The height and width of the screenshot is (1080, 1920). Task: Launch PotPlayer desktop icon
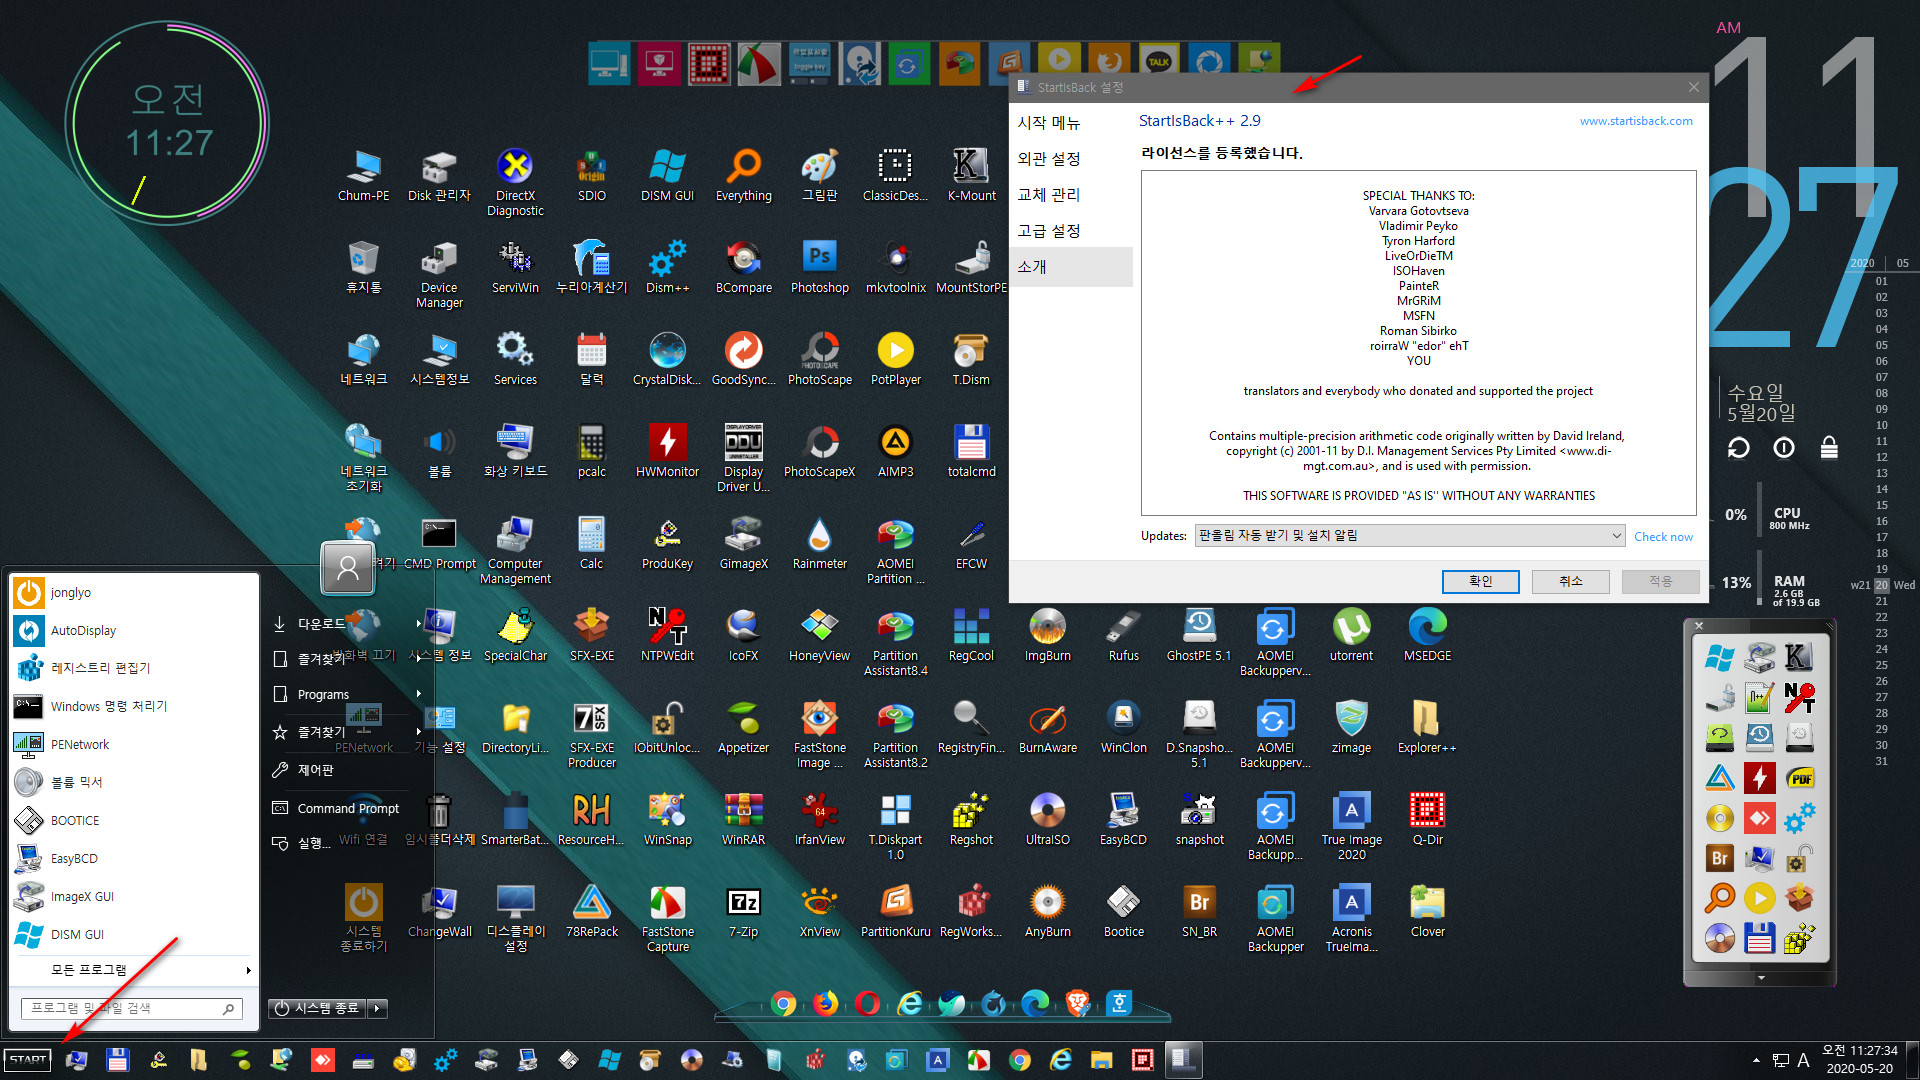tap(895, 359)
